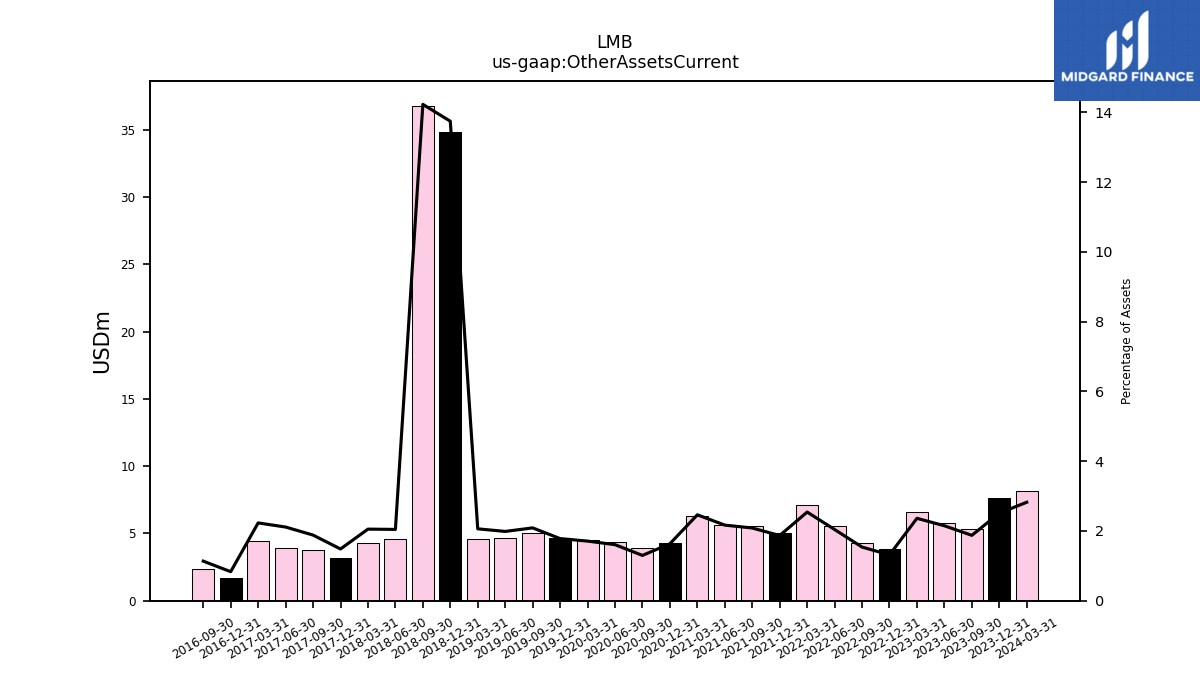Screen dimensions: 1200x675
Task: Click the left axis tick label '20'
Action: pos(128,332)
